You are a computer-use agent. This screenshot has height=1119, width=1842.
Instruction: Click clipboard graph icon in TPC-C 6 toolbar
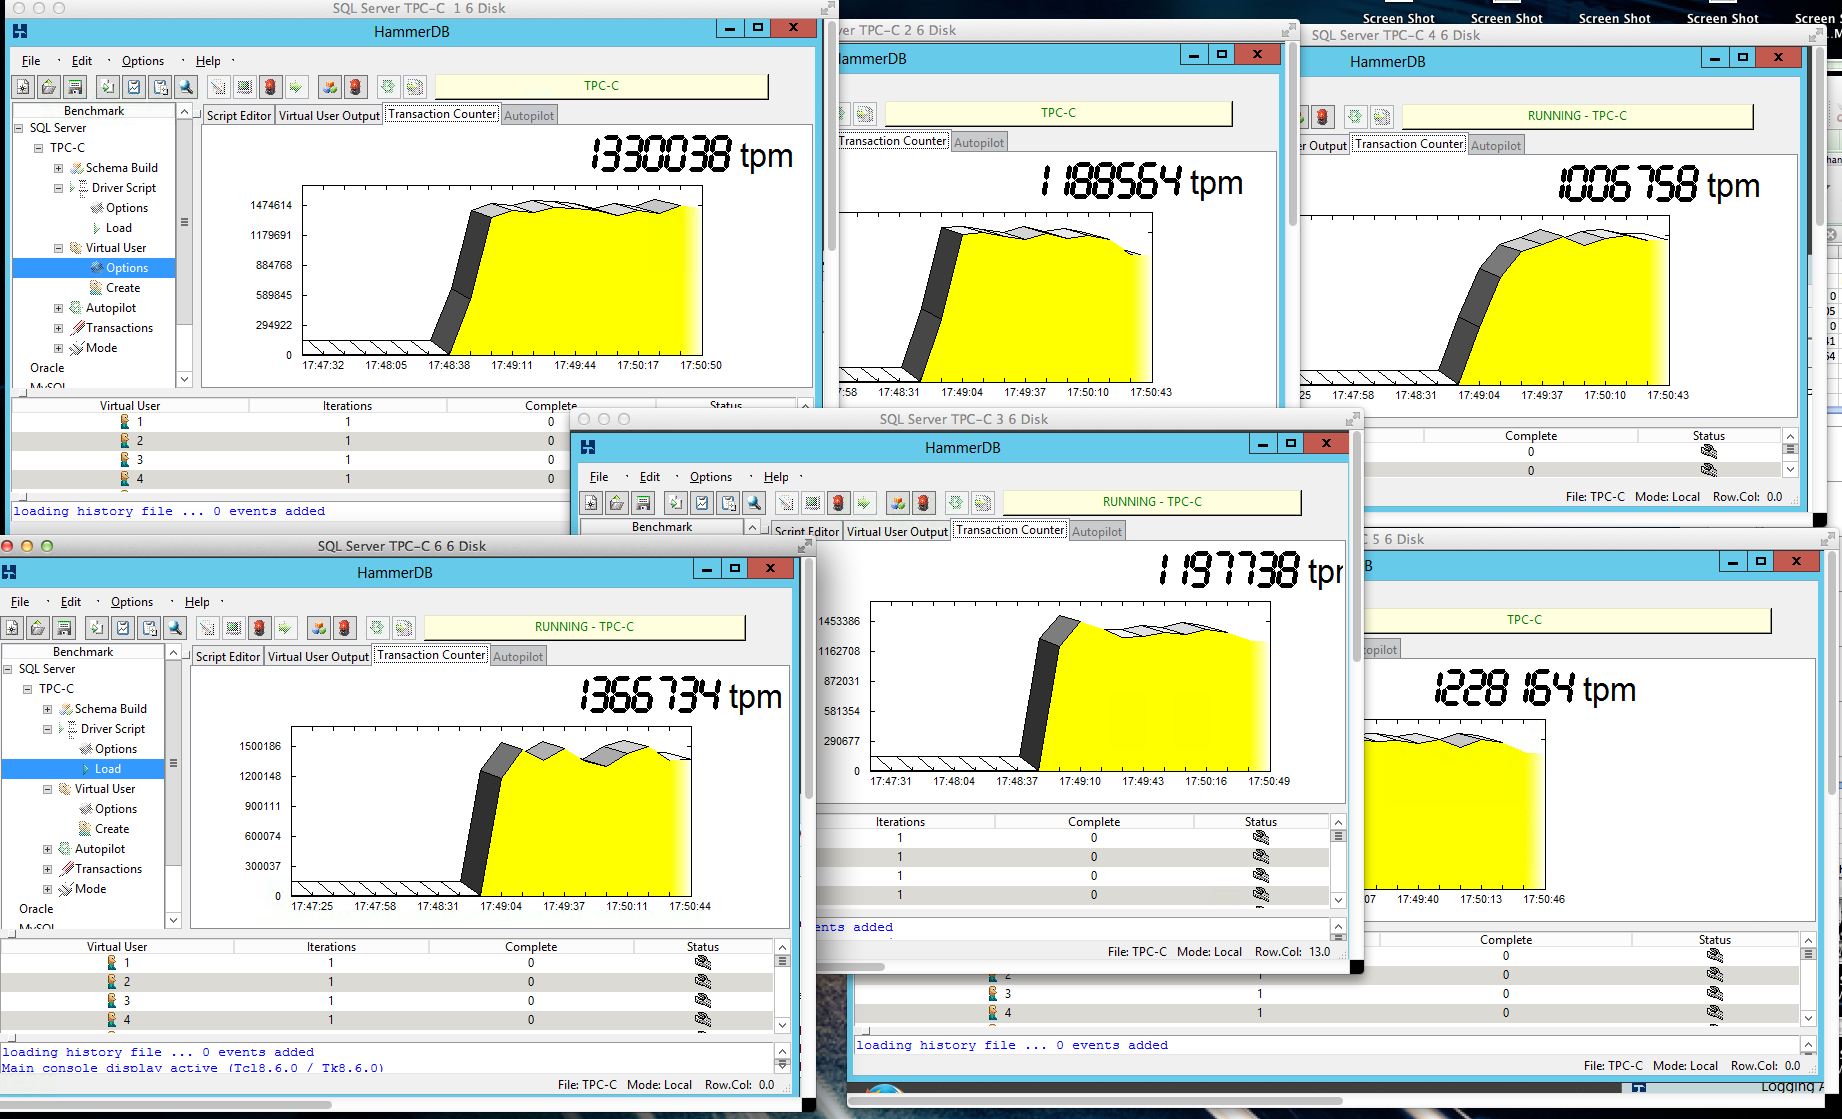123,628
